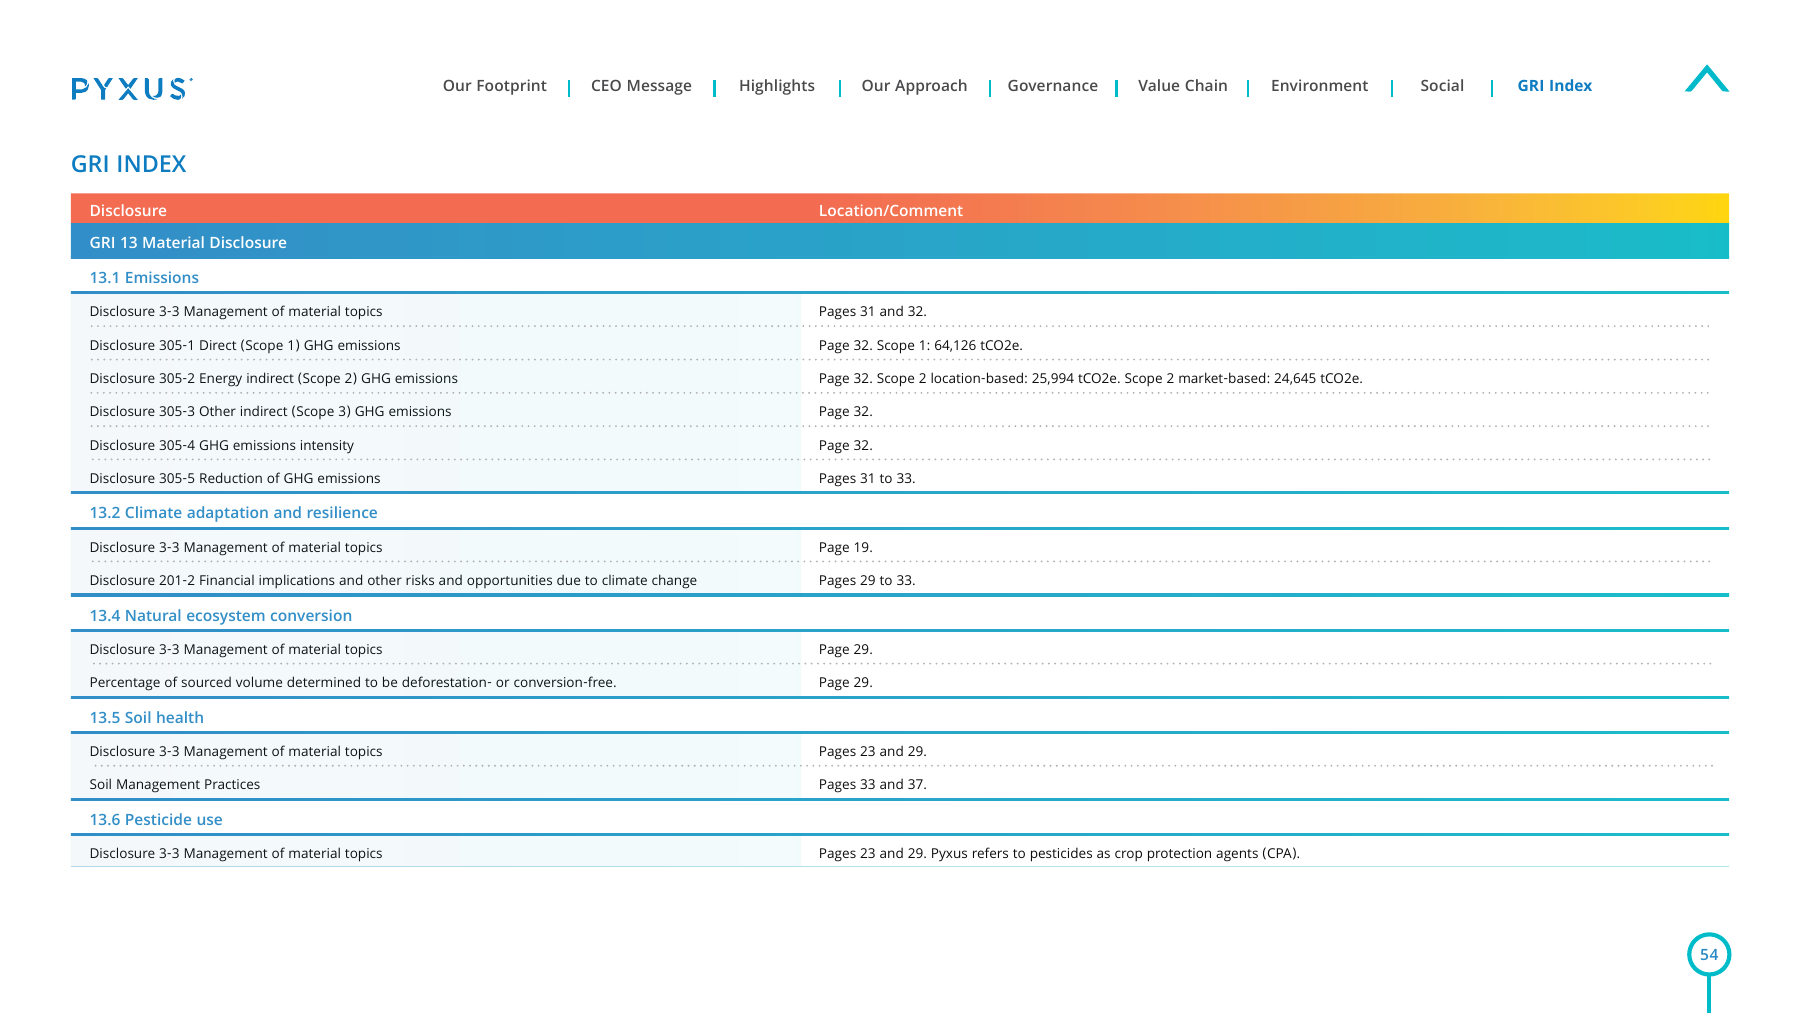Select the 13.6 Pesticide use heading
1800x1013 pixels.
[155, 819]
